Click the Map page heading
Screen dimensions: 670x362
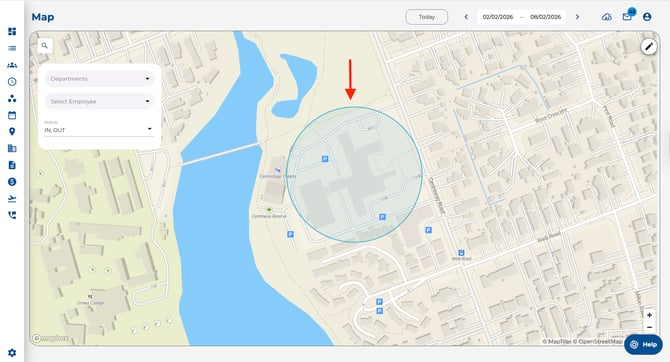pyautogui.click(x=43, y=17)
